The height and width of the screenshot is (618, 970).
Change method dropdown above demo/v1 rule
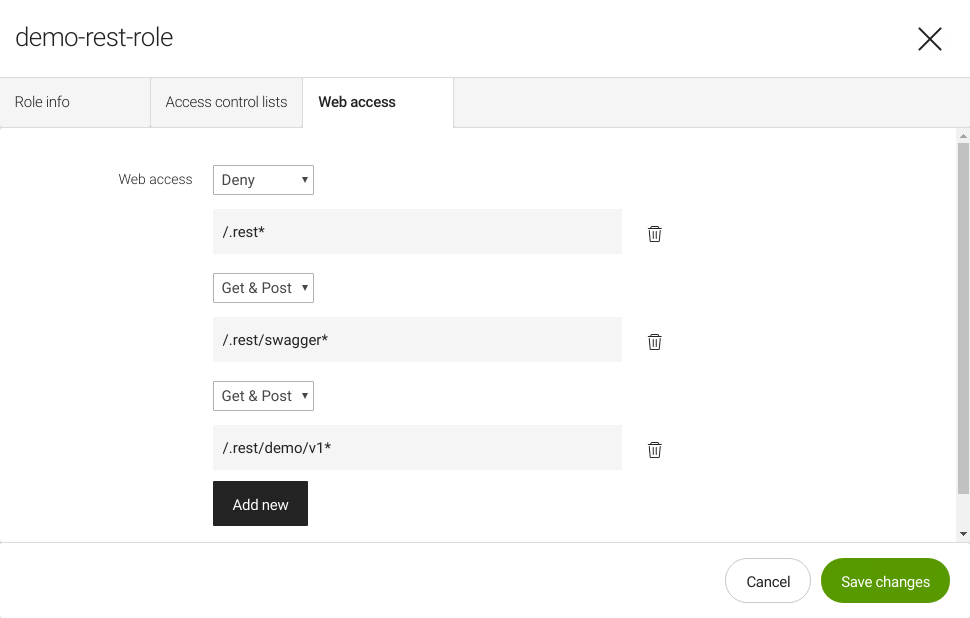262,395
